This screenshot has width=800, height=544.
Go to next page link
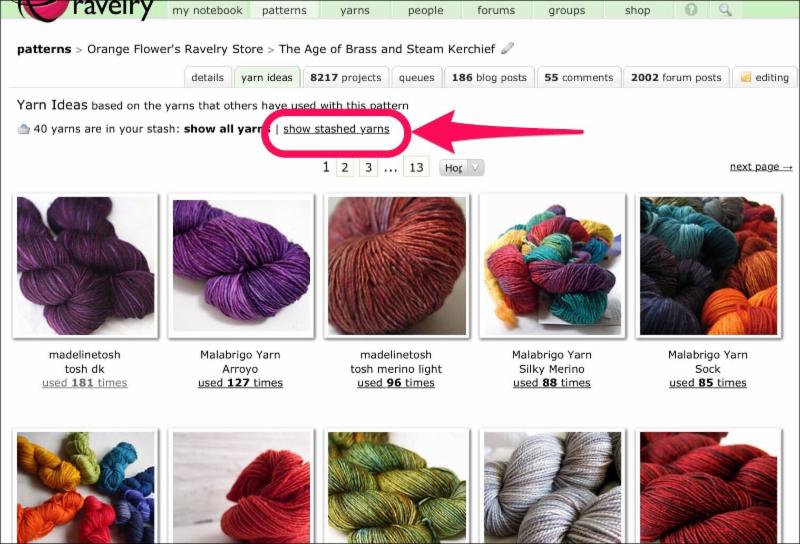point(761,167)
